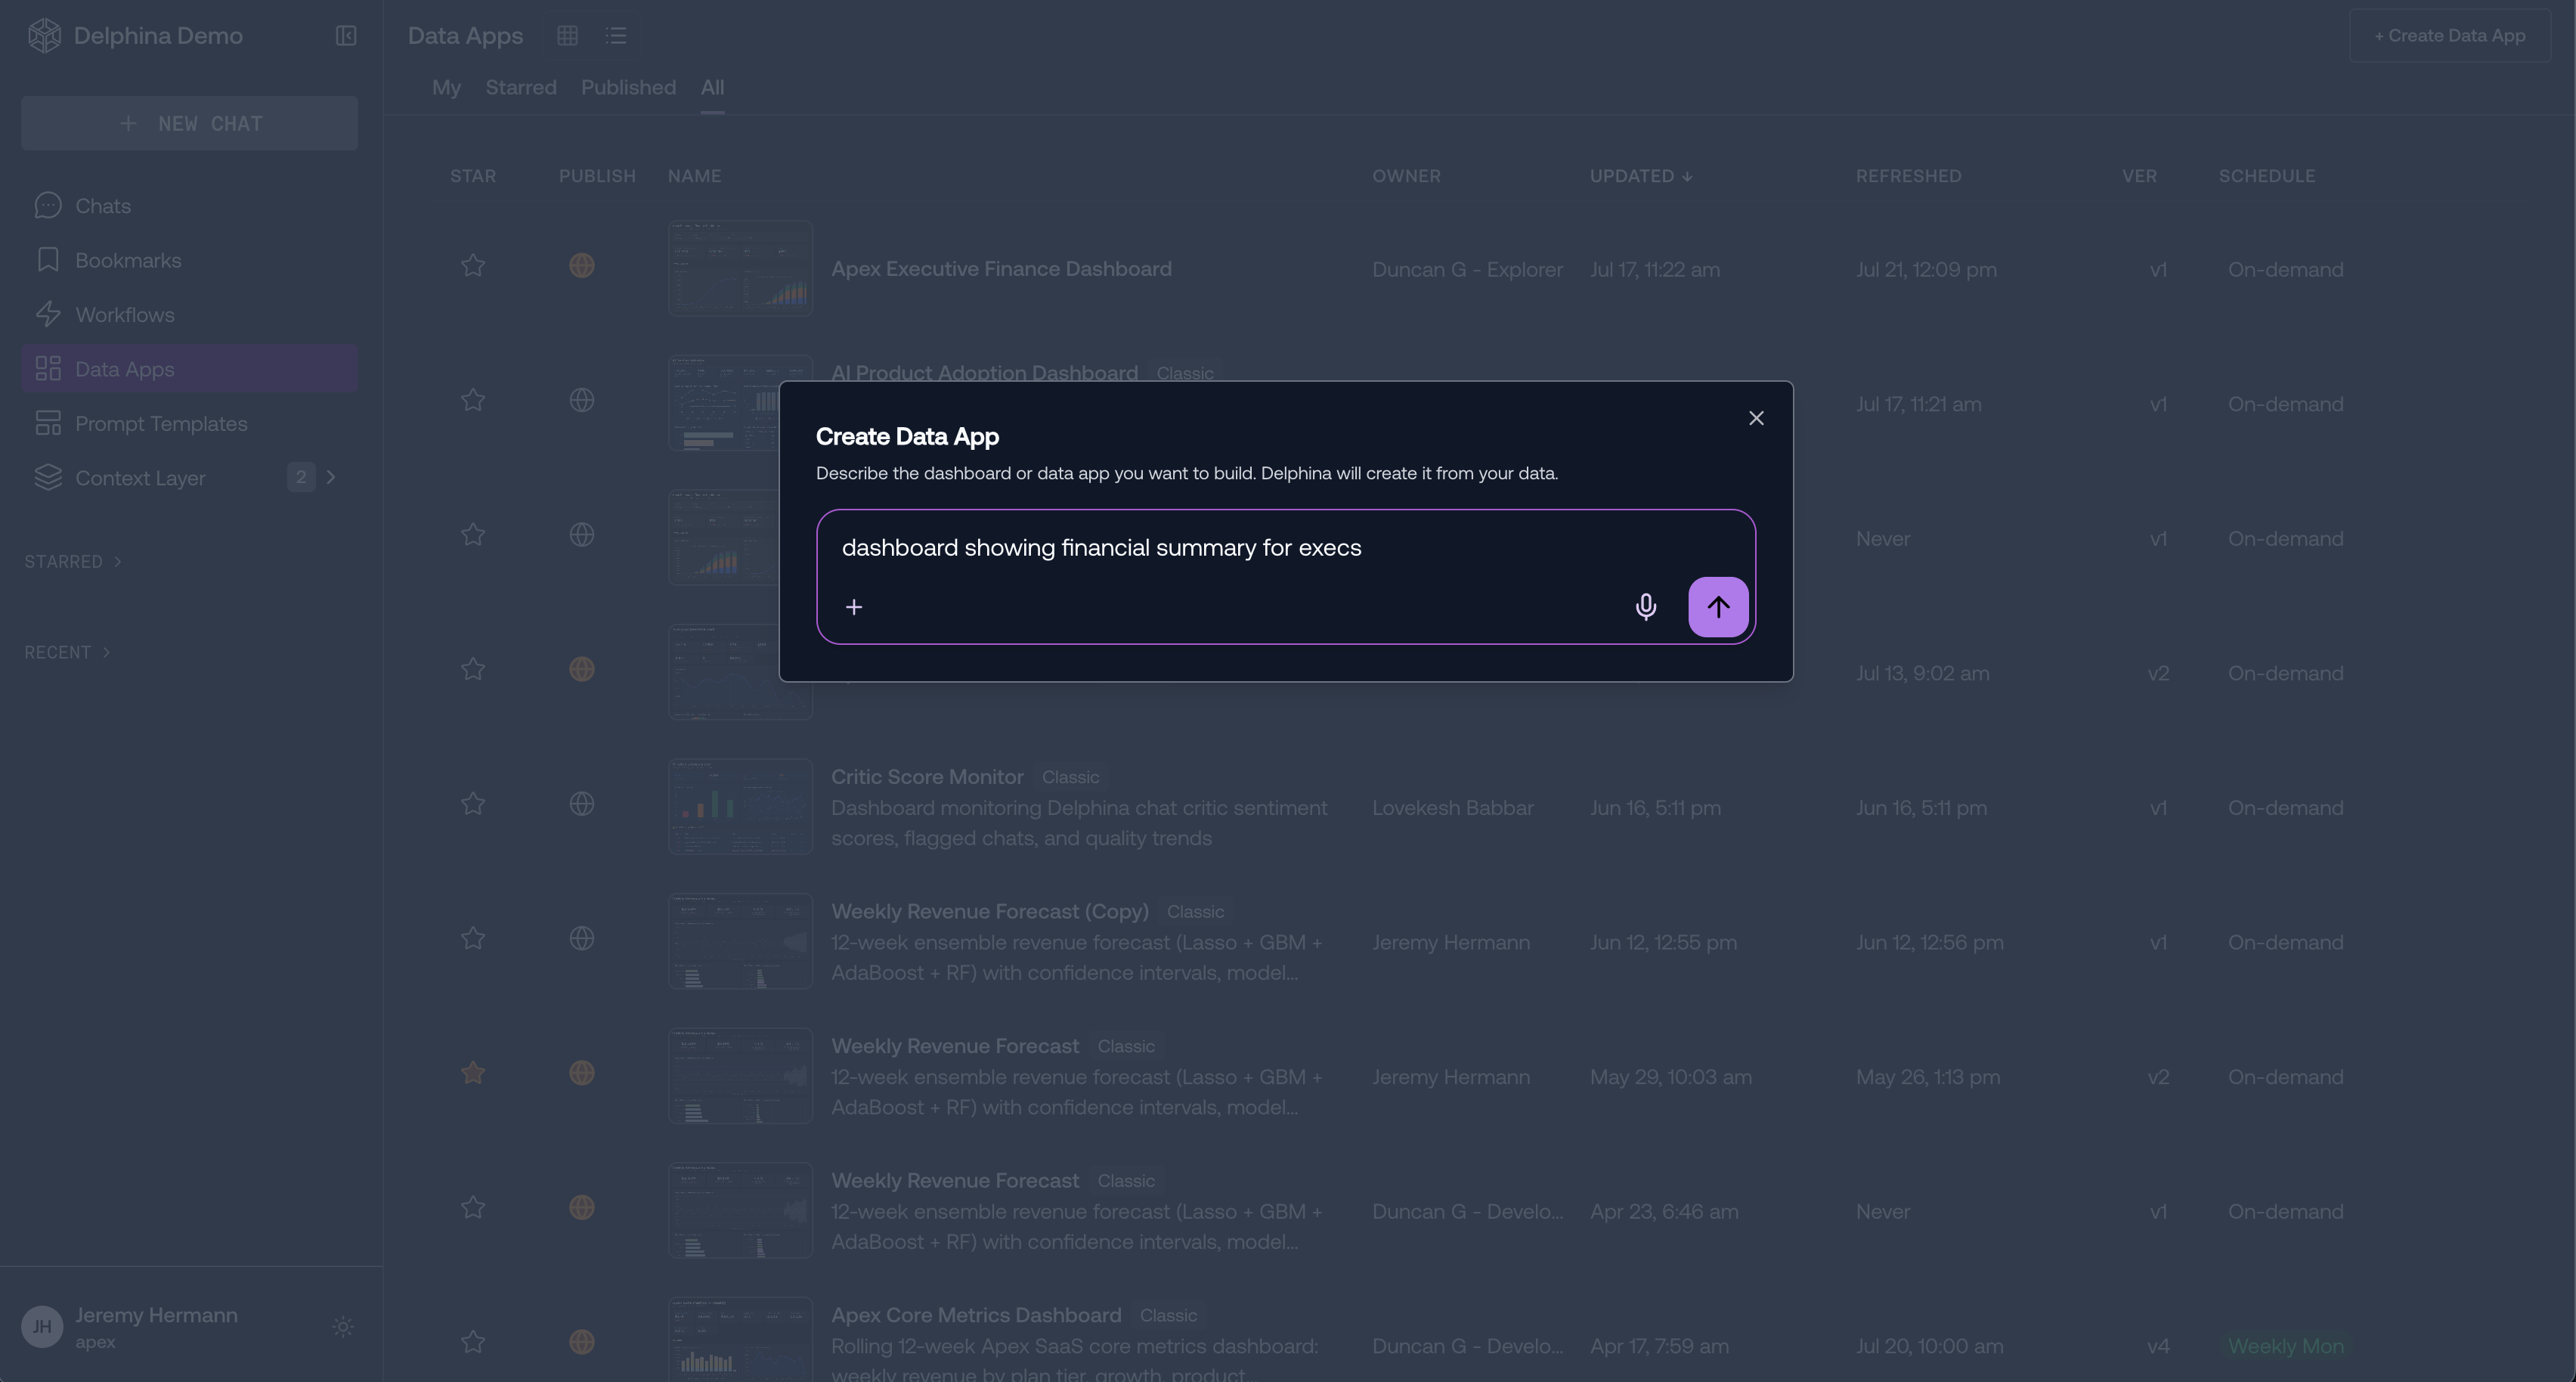Switch to grid view icon
The height and width of the screenshot is (1382, 2576).
567,36
